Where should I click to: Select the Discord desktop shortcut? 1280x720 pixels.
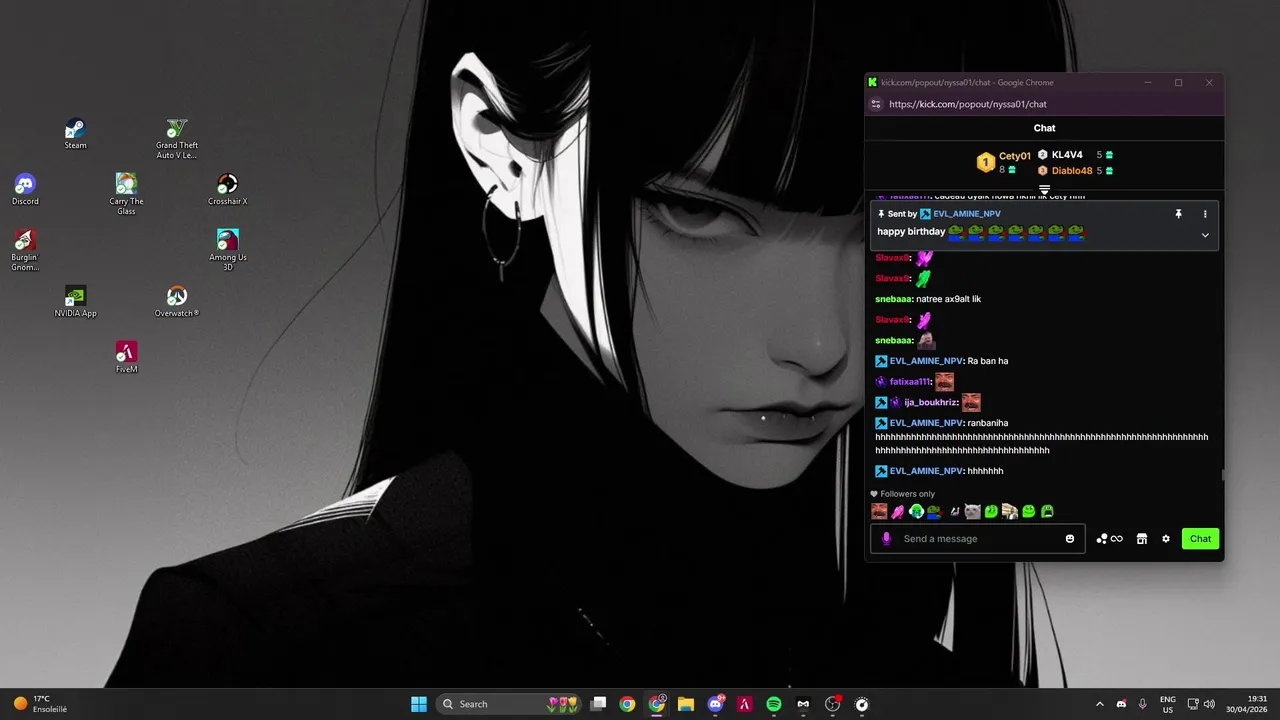click(x=25, y=189)
